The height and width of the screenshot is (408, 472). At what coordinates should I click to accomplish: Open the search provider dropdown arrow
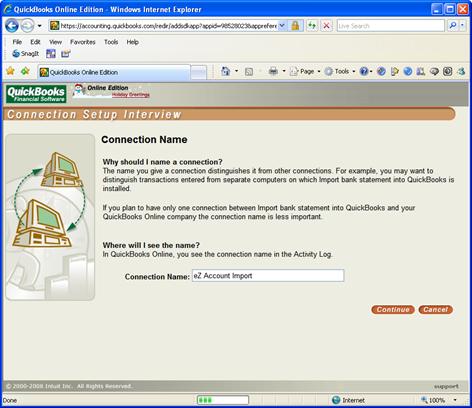pos(462,25)
